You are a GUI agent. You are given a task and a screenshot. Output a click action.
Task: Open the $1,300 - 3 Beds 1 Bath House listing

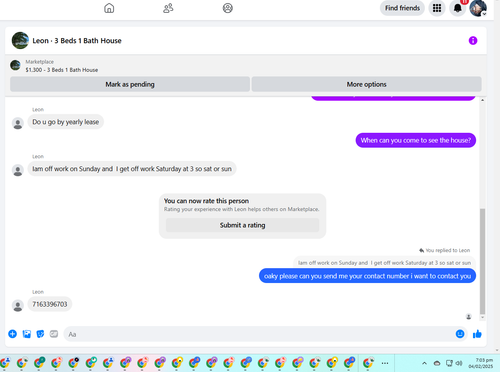coord(62,70)
